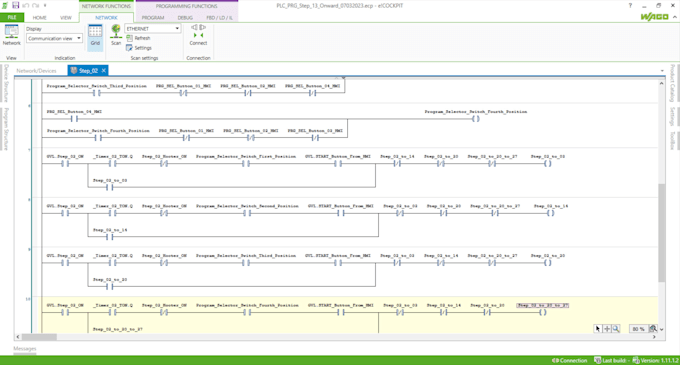Click the 80 % zoom field
The height and width of the screenshot is (365, 680).
tap(638, 329)
